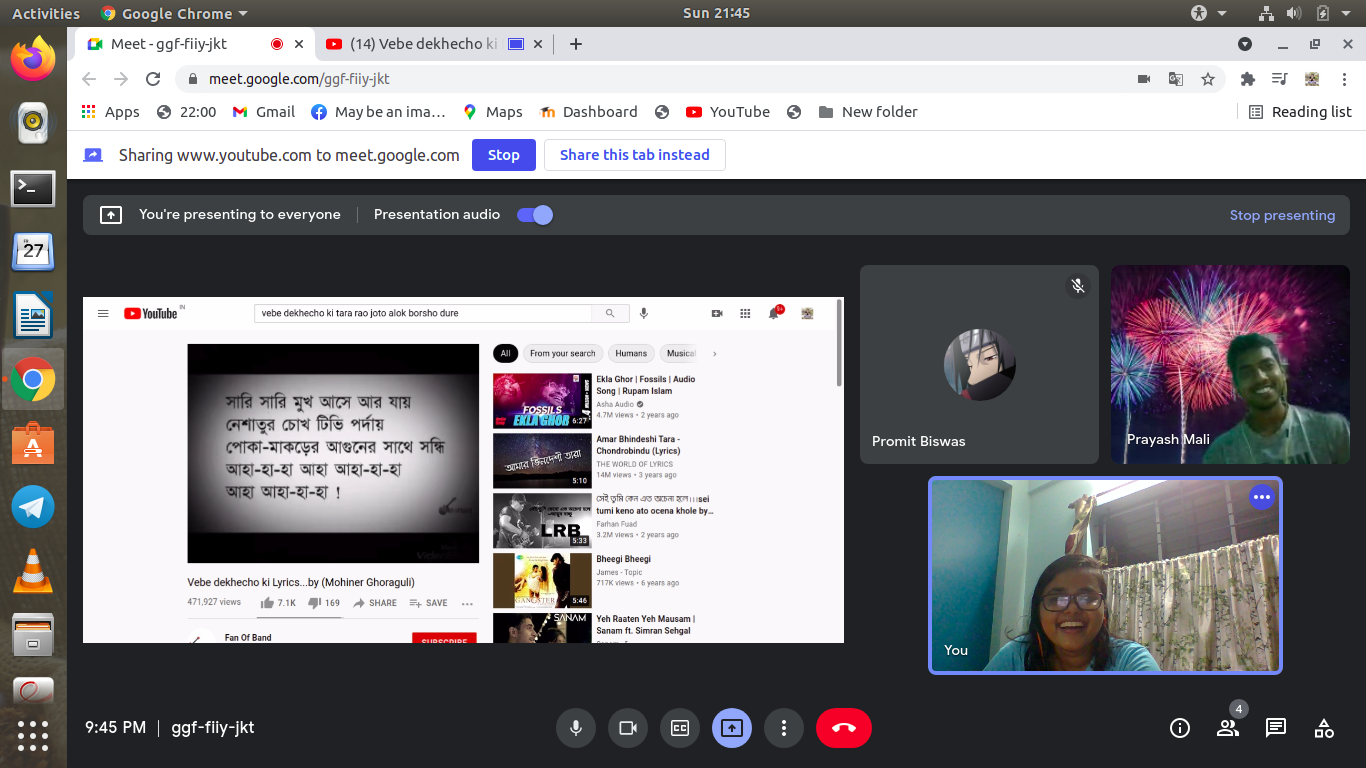Open options on your self-view tile
Viewport: 1366px width, 768px height.
point(1262,497)
